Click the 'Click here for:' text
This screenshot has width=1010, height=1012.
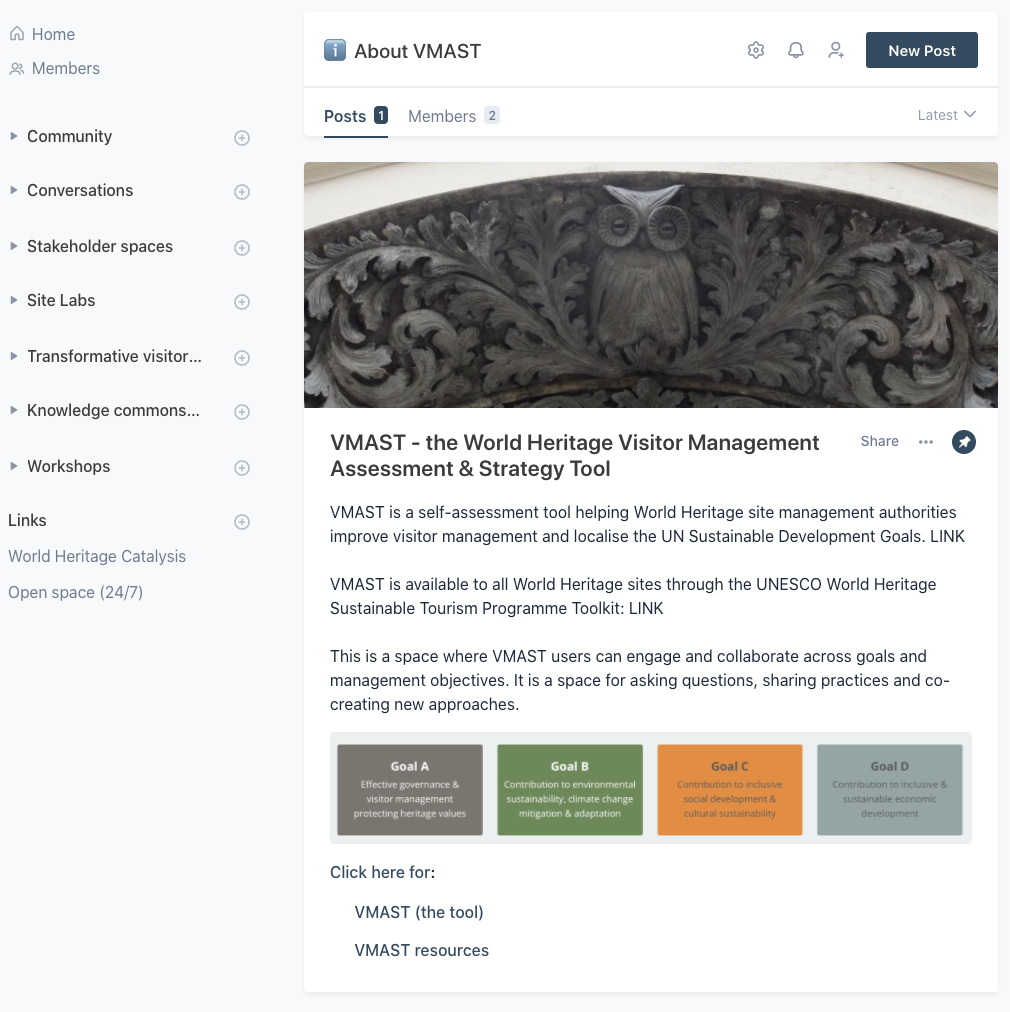[x=383, y=873]
